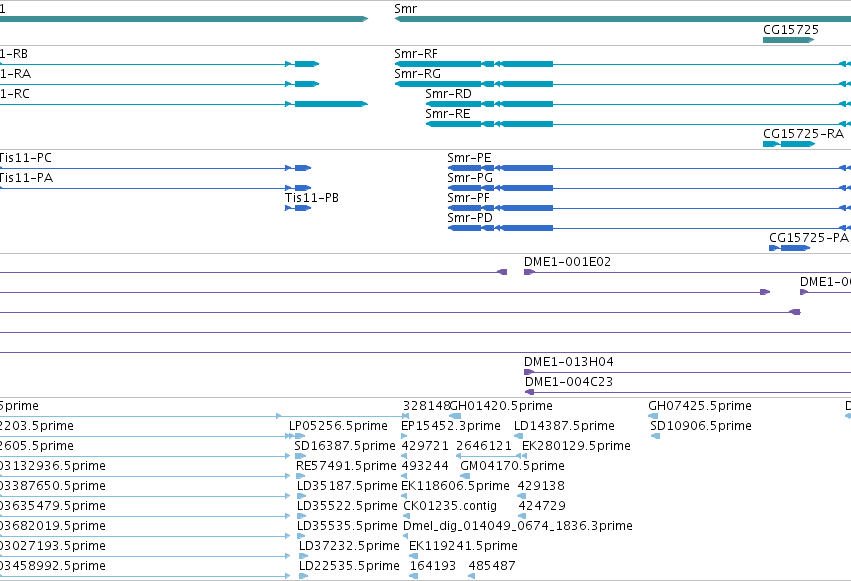Click the 03387650.5prime EST label
This screenshot has height=581, width=851.
(x=53, y=486)
